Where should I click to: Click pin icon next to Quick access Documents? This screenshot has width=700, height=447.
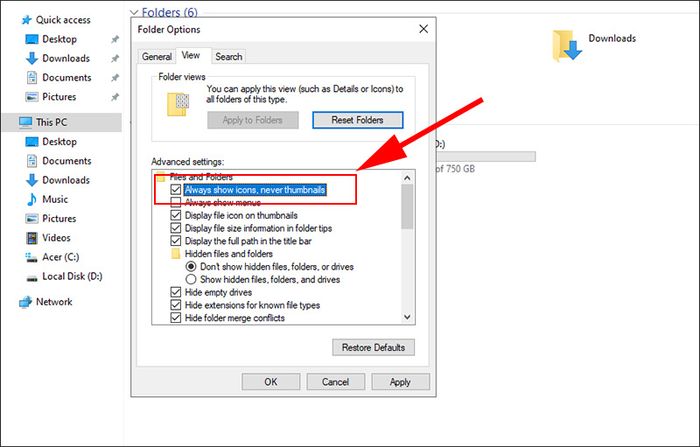(115, 78)
